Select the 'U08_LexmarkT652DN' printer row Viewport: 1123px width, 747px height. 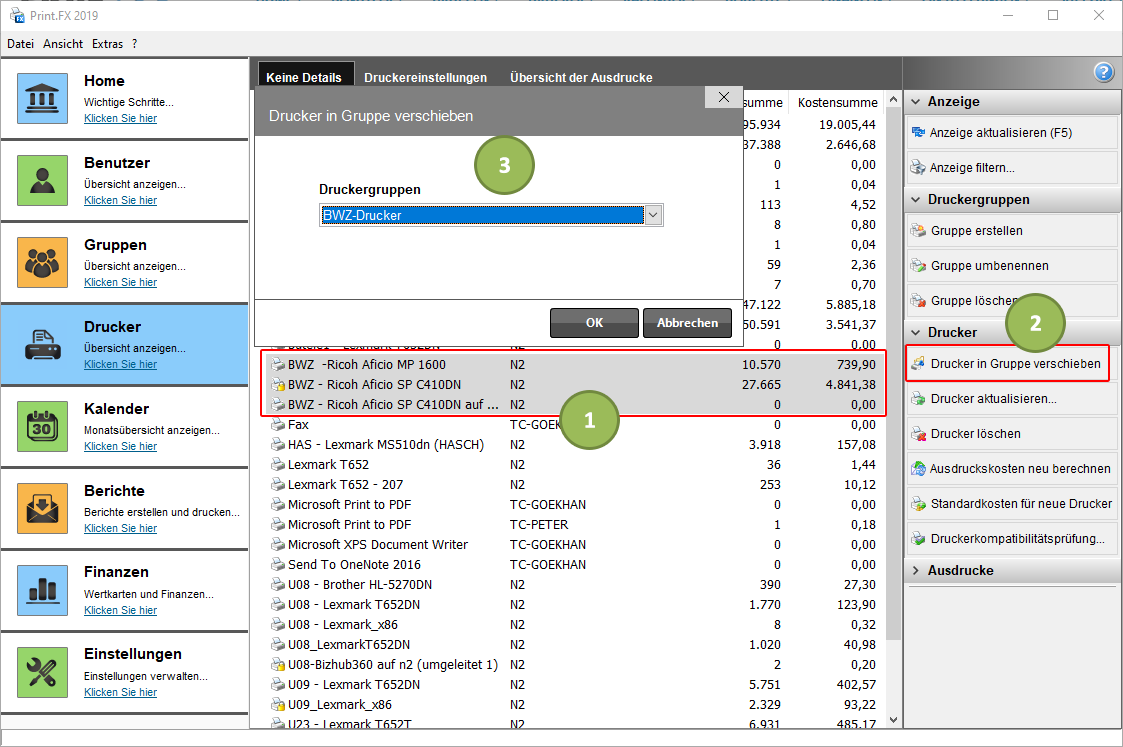pos(574,645)
